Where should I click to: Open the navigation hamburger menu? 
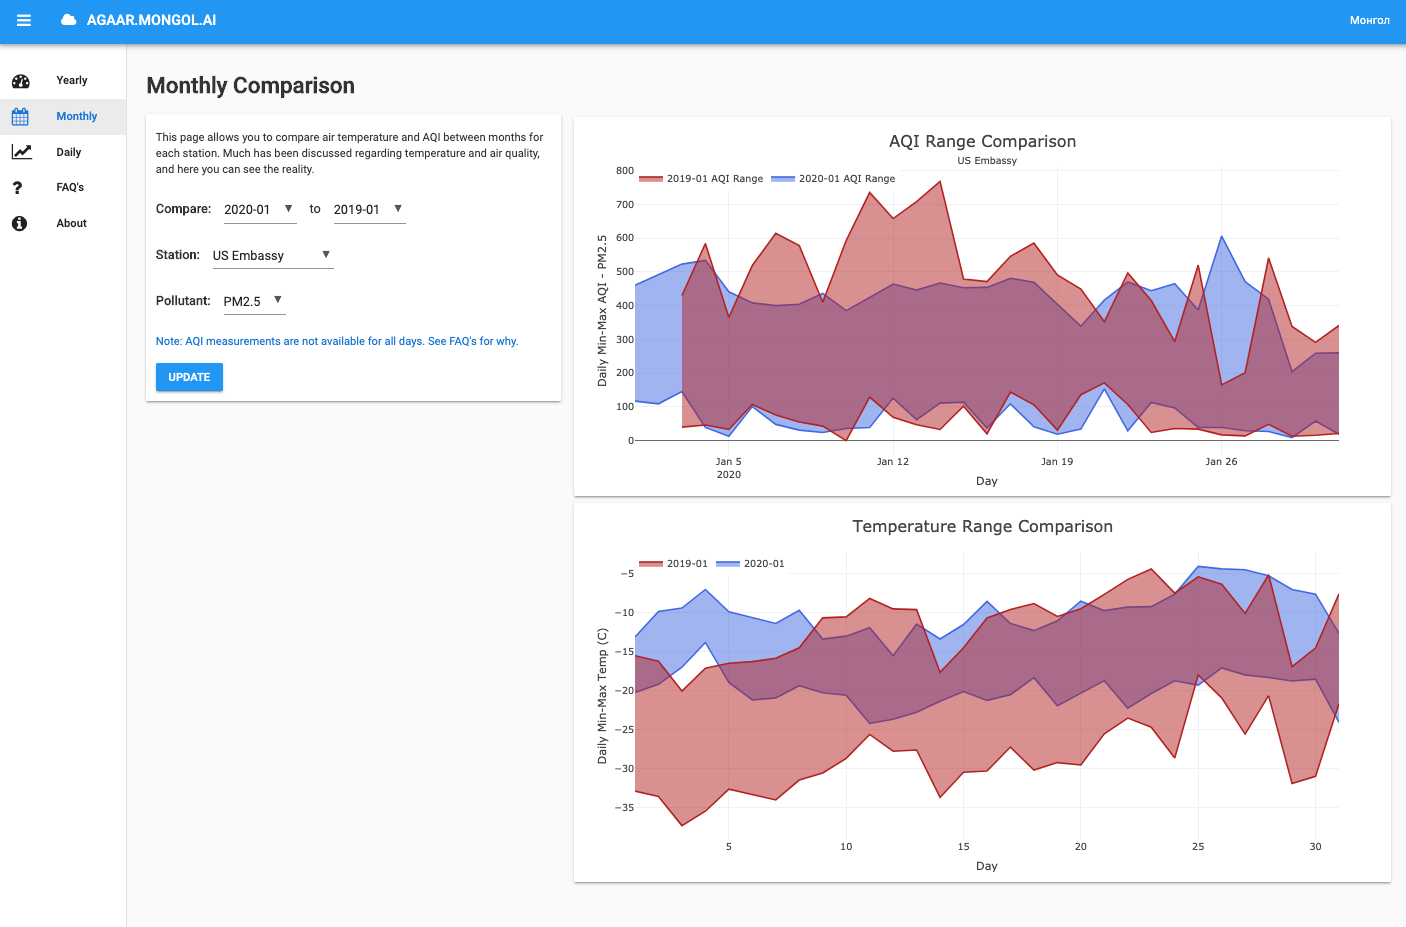coord(23,20)
